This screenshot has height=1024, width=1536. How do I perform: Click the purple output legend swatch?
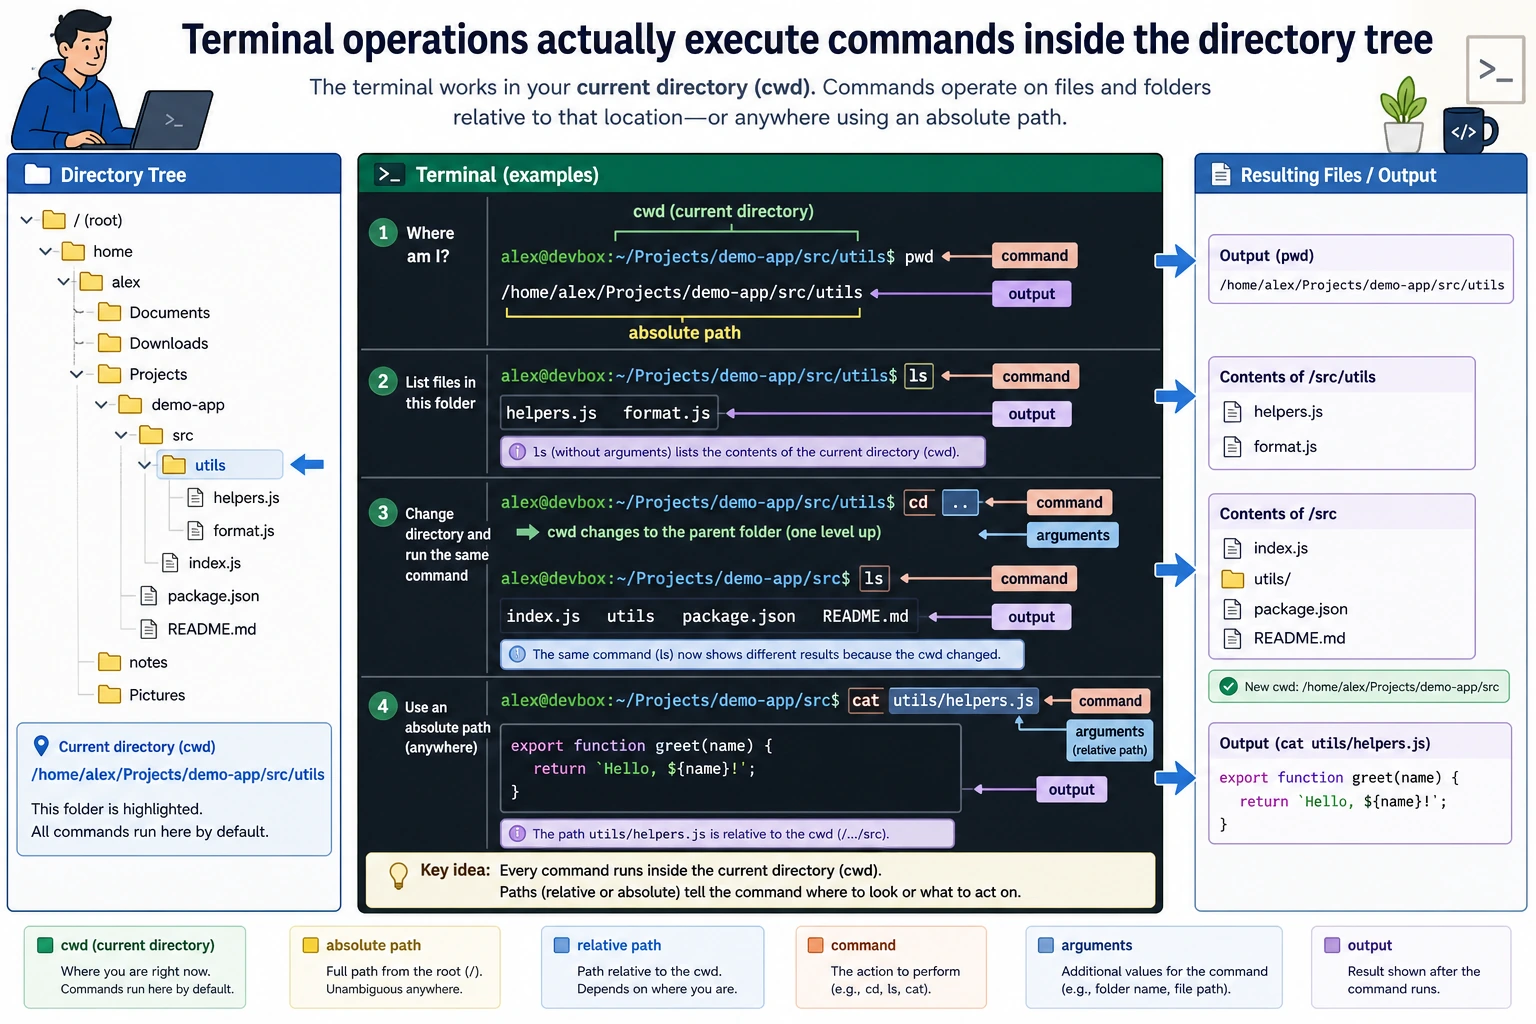(1332, 945)
